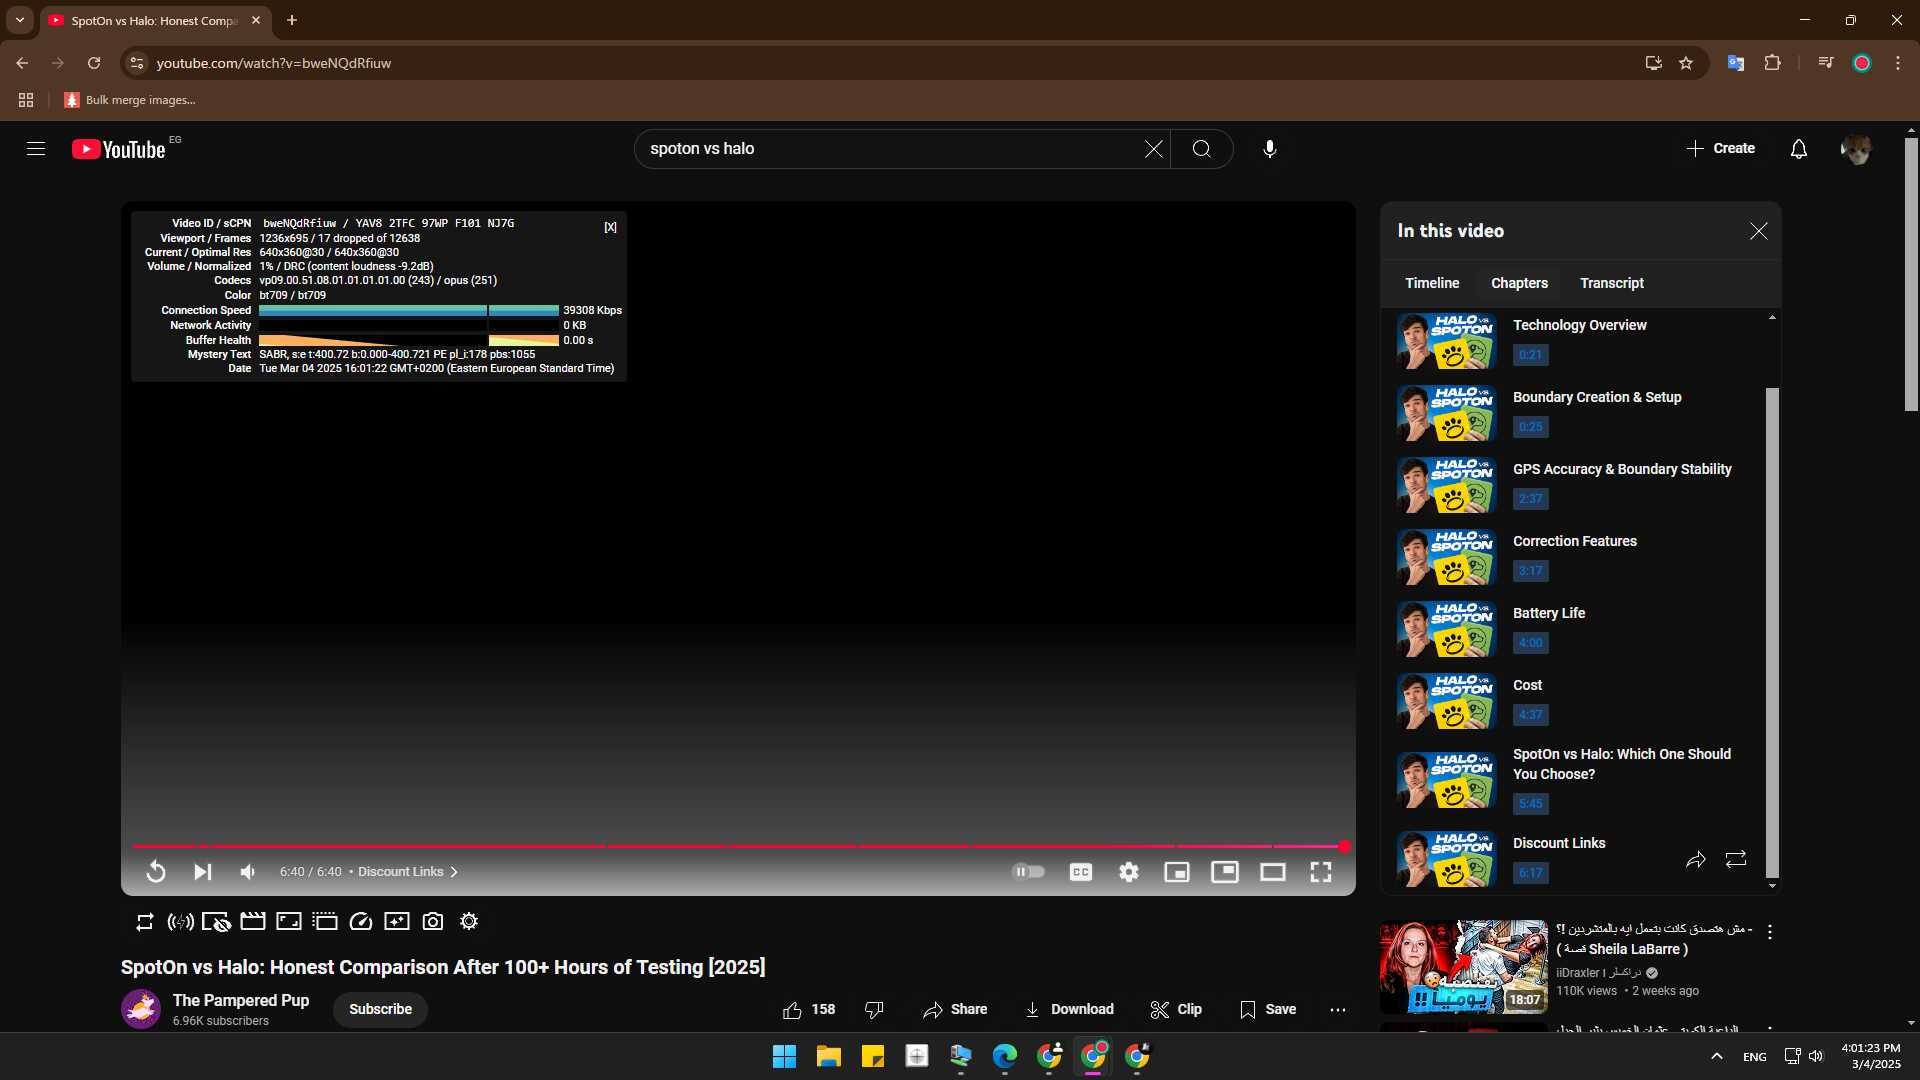This screenshot has height=1080, width=1920.
Task: Jump to the Technology Overview chapter
Action: (1574, 340)
